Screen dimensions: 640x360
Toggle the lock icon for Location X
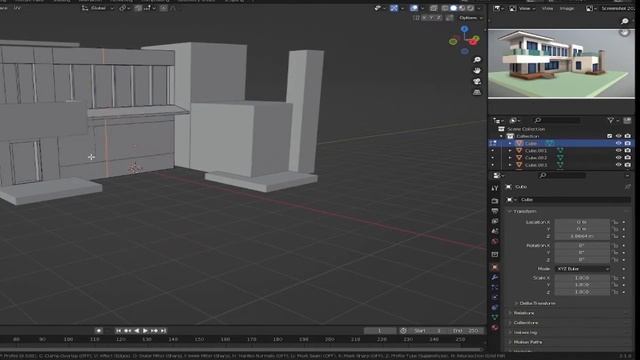615,222
